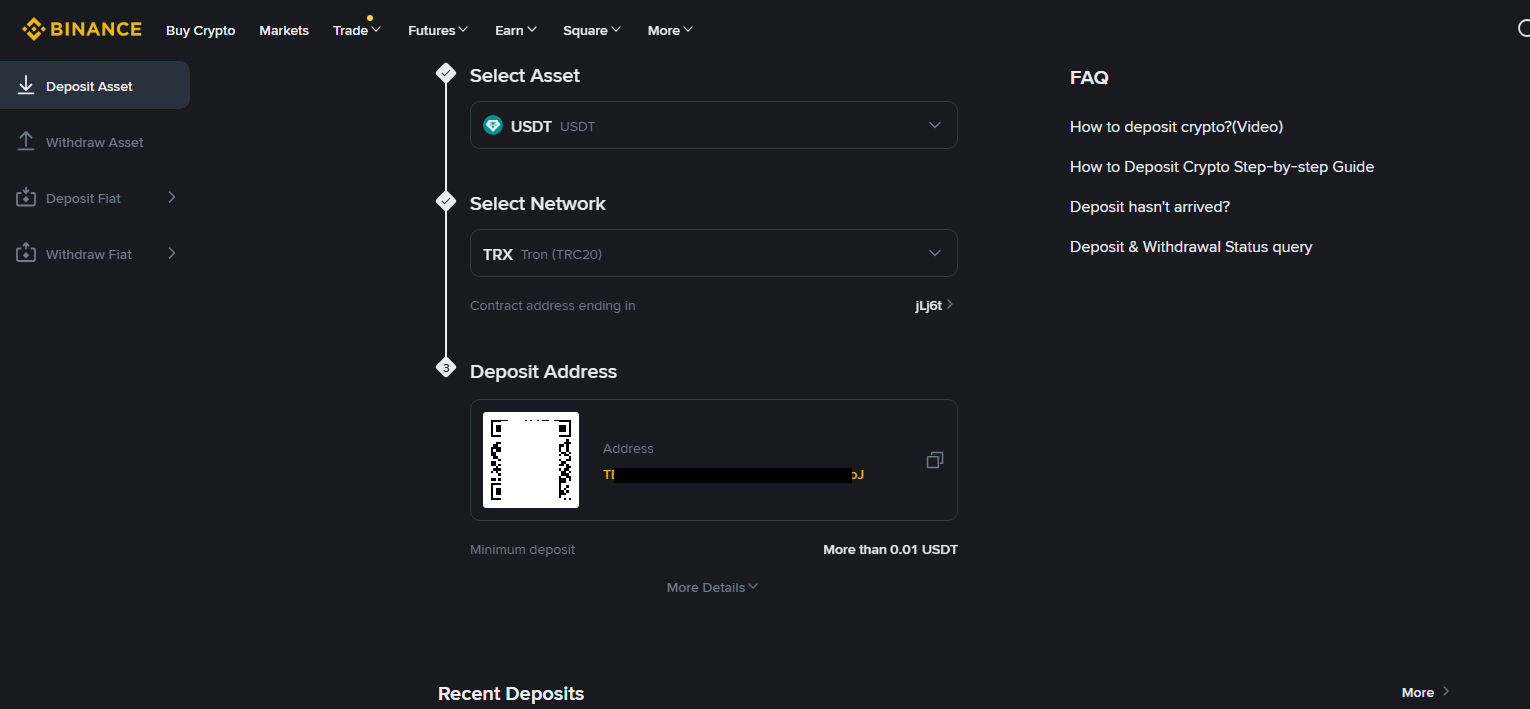Click 'Contract address ending in' label
The height and width of the screenshot is (709, 1530).
(x=553, y=306)
